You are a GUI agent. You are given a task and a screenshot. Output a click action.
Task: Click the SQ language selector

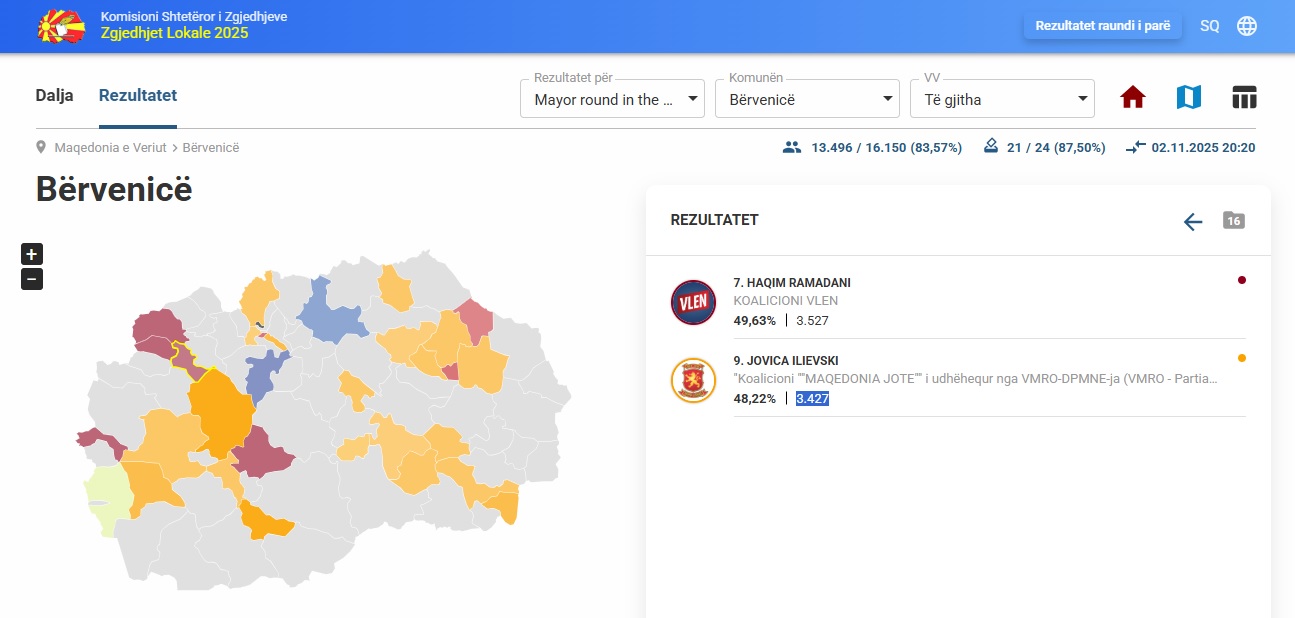[1209, 26]
